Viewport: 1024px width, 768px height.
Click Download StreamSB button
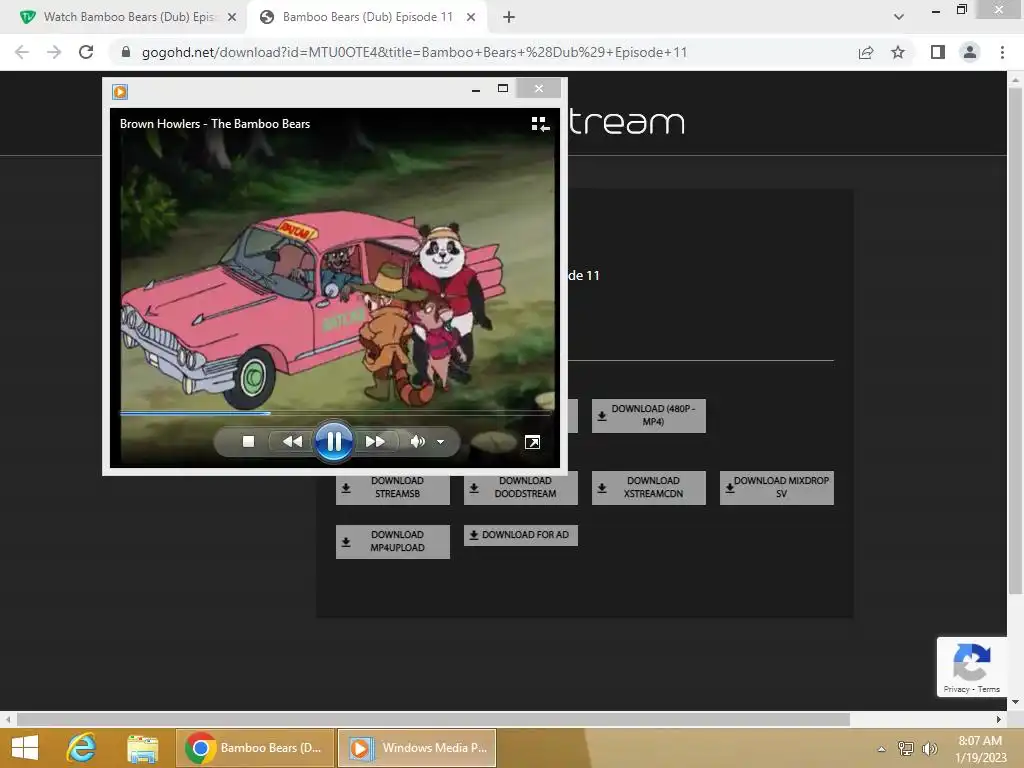point(392,488)
